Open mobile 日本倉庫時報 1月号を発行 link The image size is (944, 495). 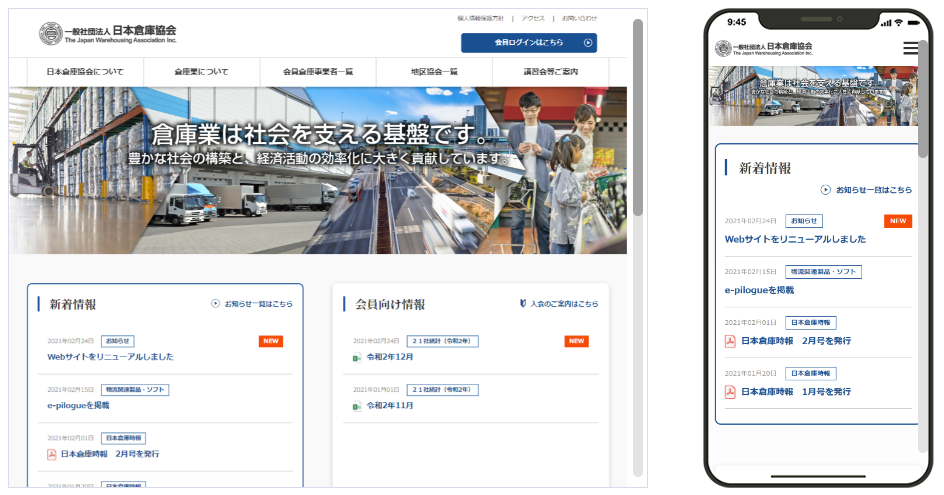(x=796, y=391)
